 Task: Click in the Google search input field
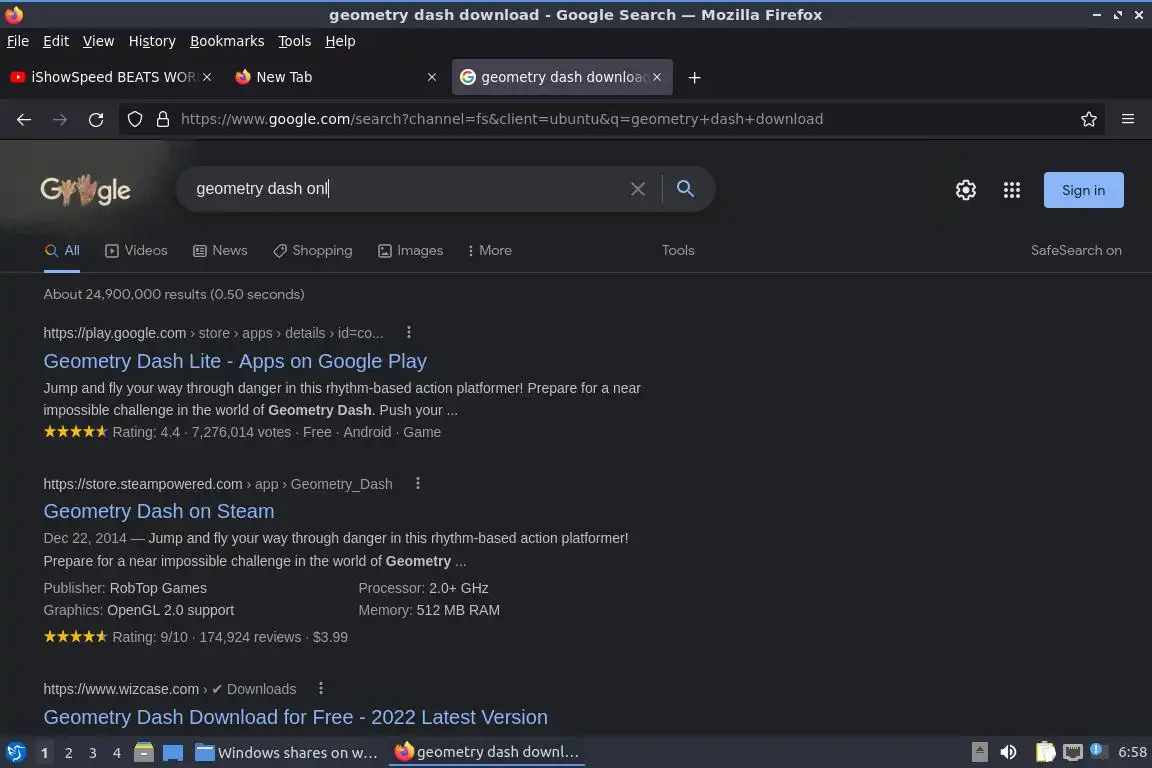pyautogui.click(x=404, y=189)
